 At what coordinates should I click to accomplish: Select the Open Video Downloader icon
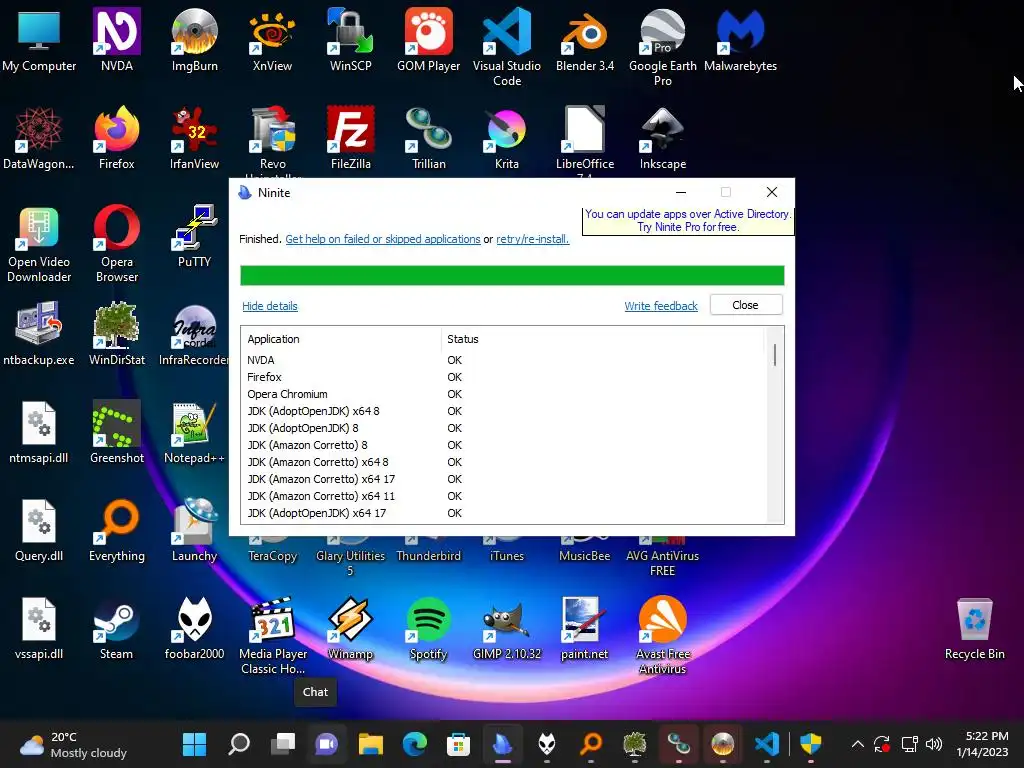(x=39, y=244)
